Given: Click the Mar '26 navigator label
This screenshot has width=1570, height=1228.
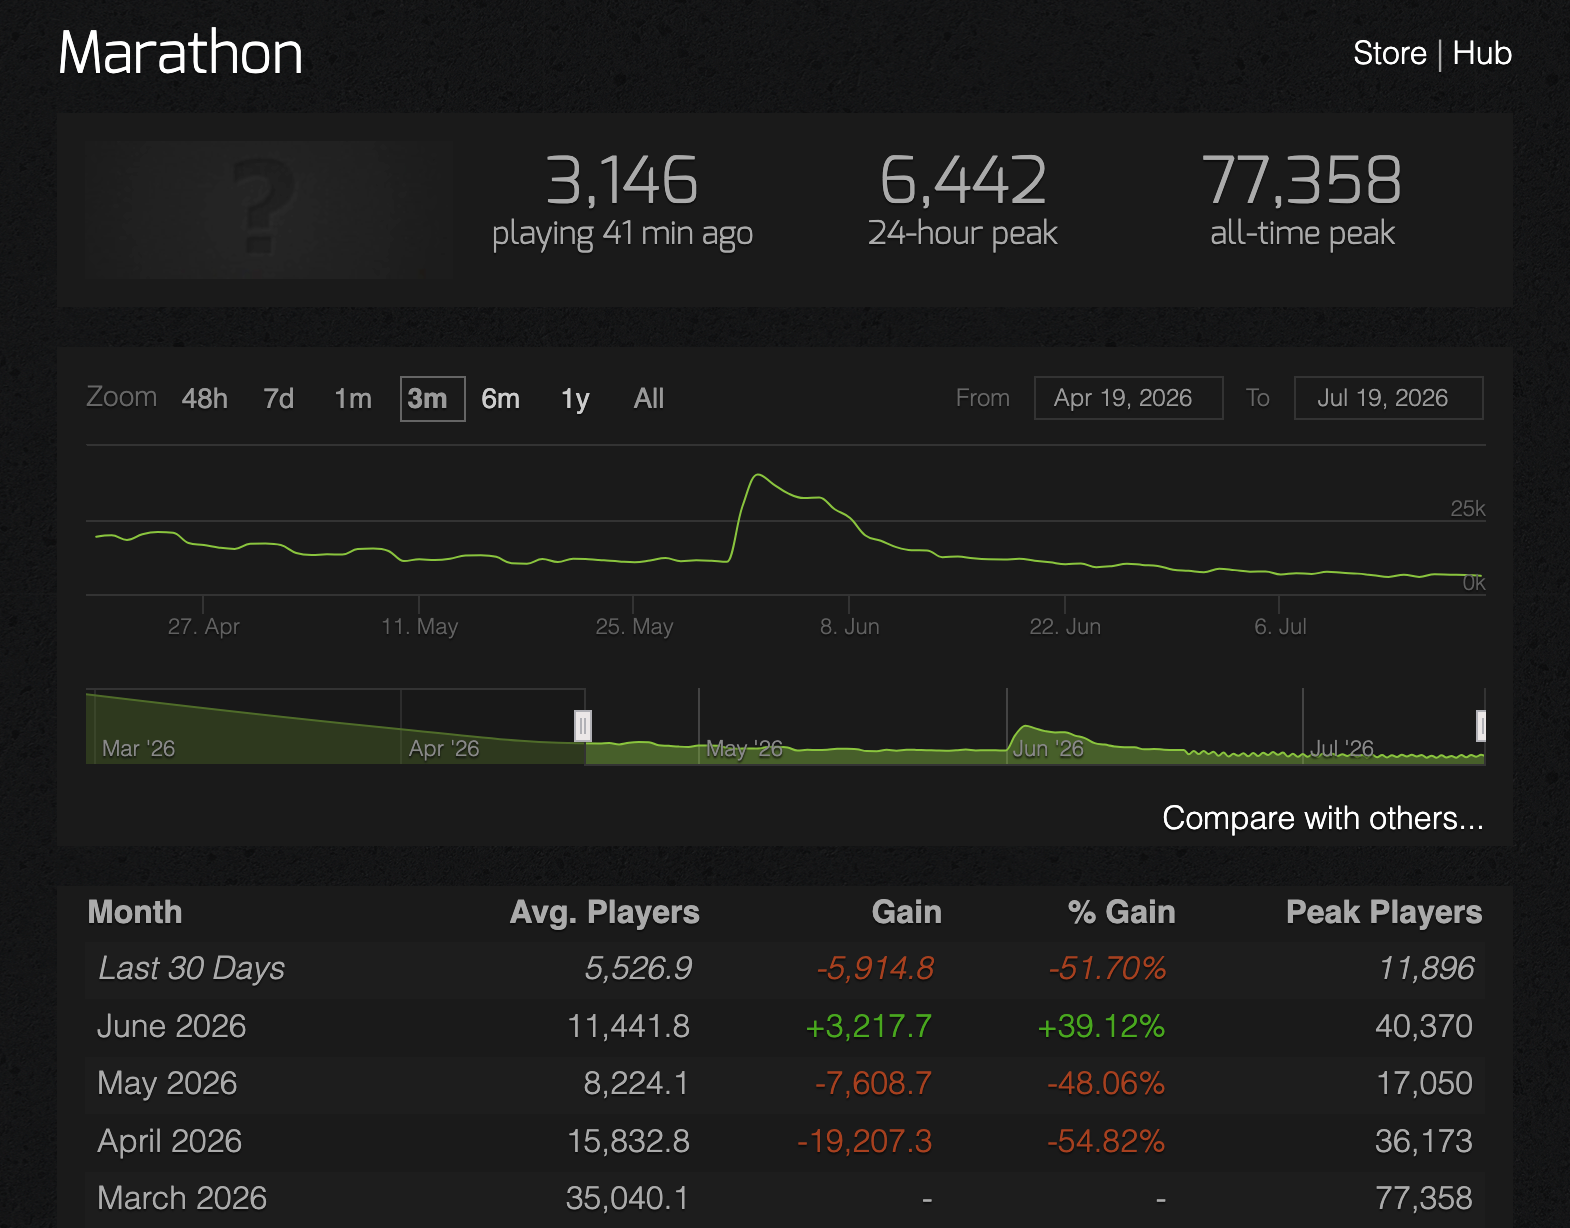Looking at the screenshot, I should pos(138,748).
